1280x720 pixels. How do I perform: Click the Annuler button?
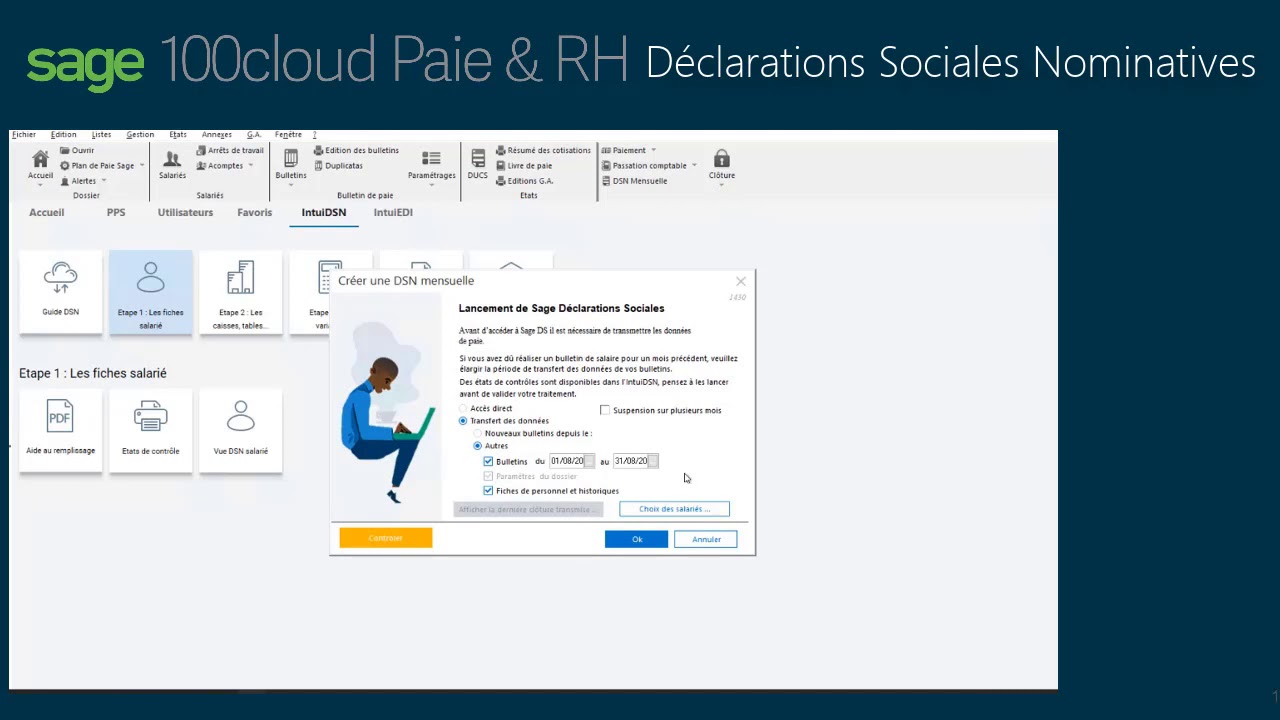point(706,539)
